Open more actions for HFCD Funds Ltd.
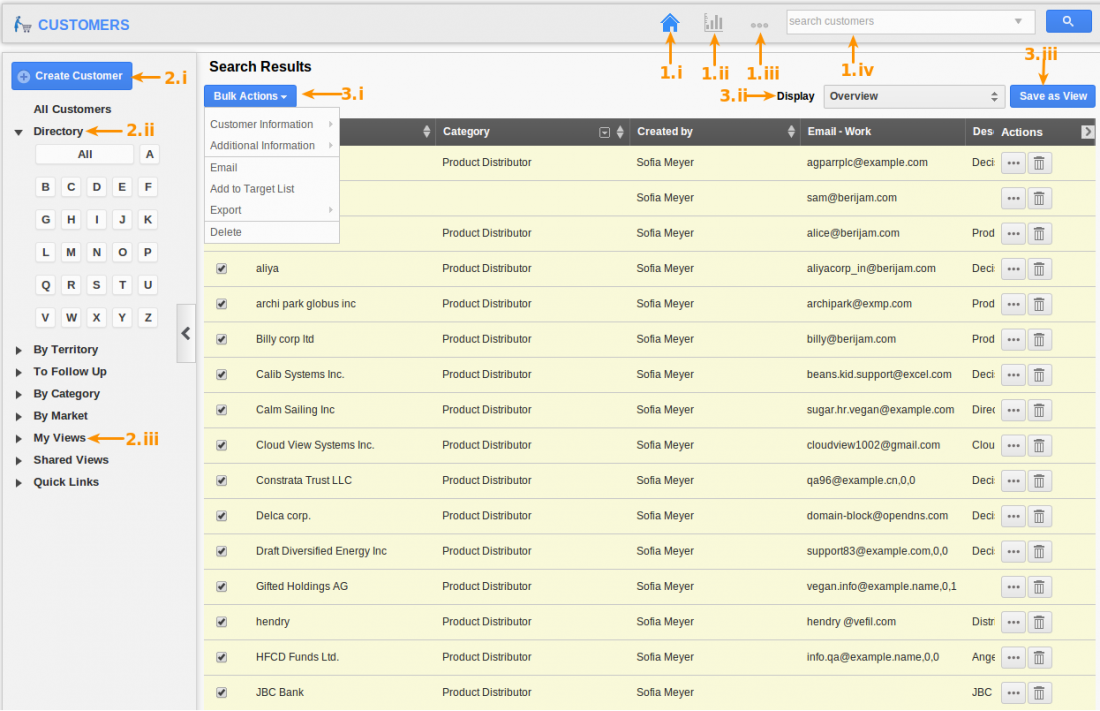1100x711 pixels. tap(1013, 658)
